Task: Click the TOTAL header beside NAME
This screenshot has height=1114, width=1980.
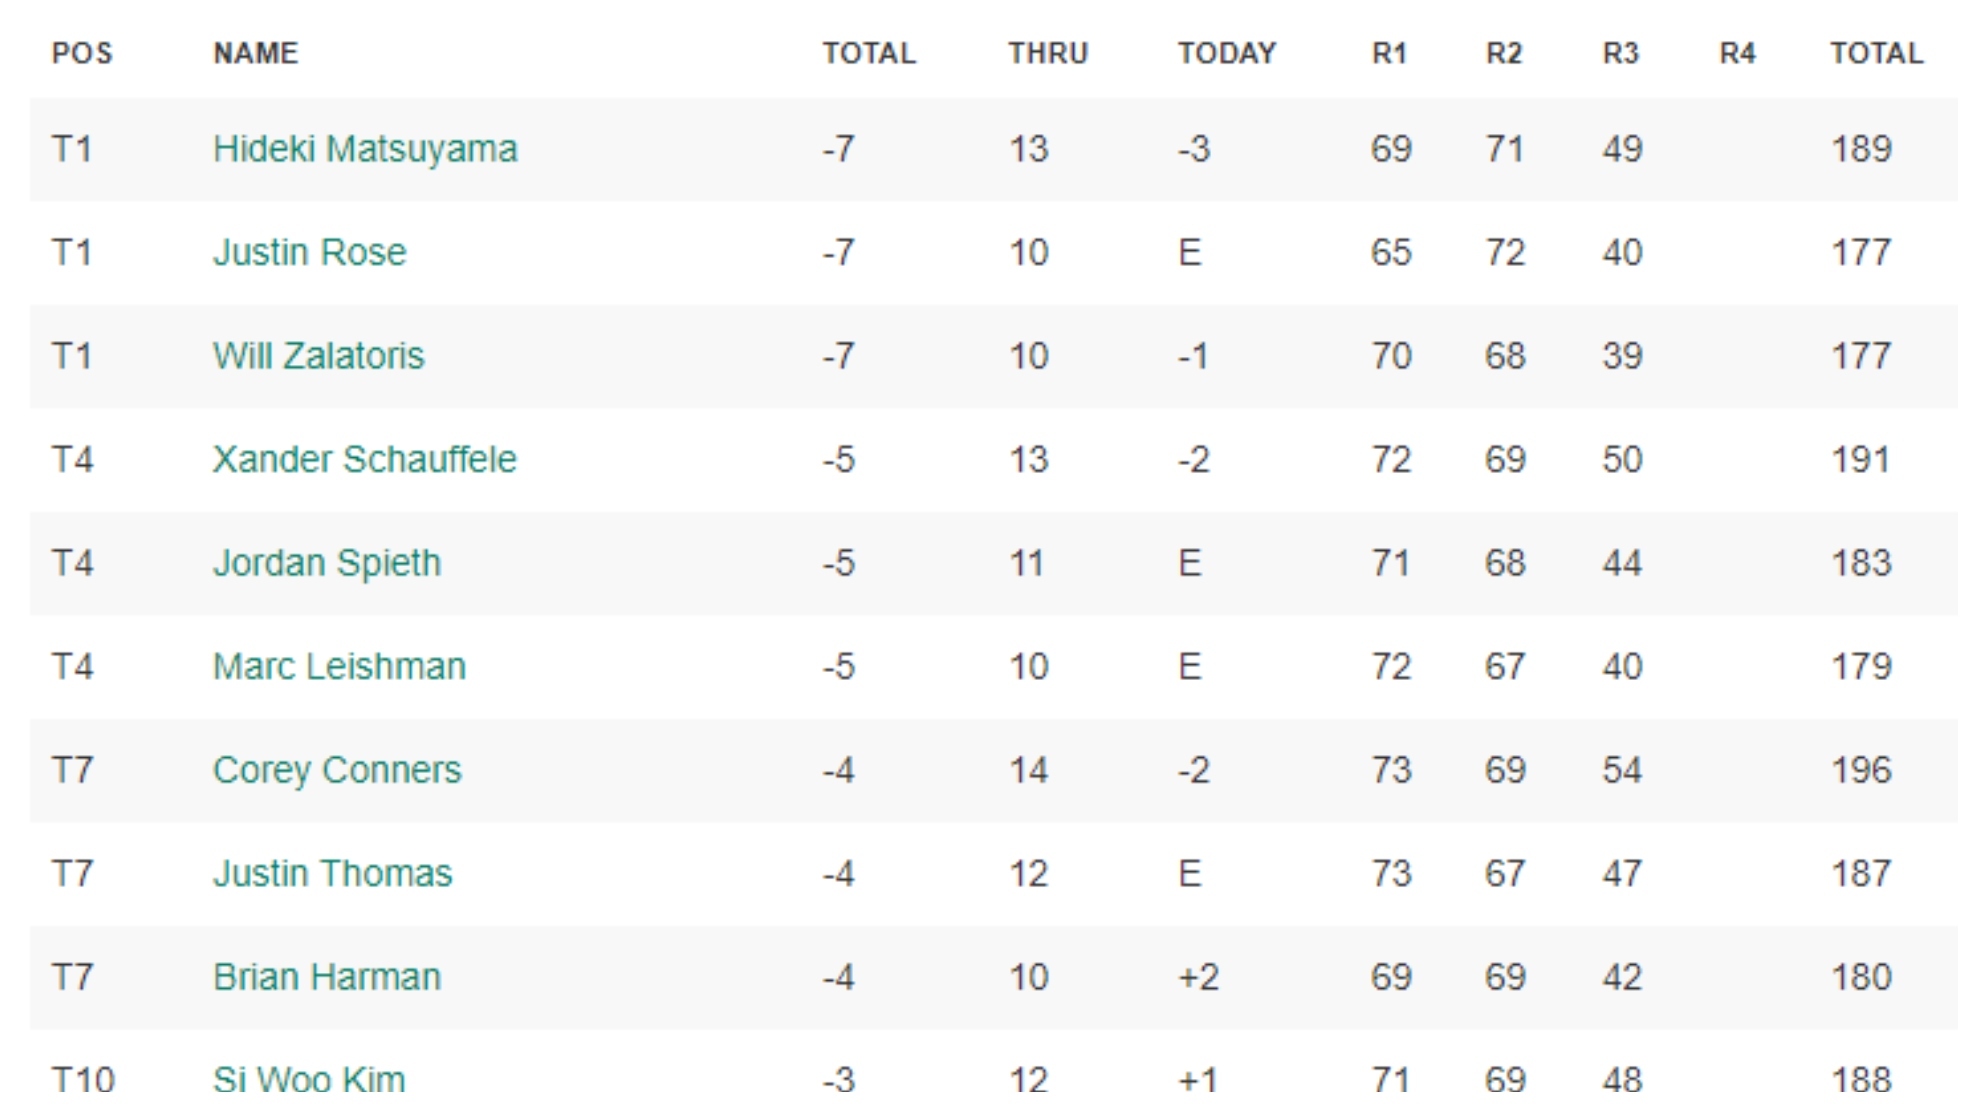Action: click(x=868, y=53)
